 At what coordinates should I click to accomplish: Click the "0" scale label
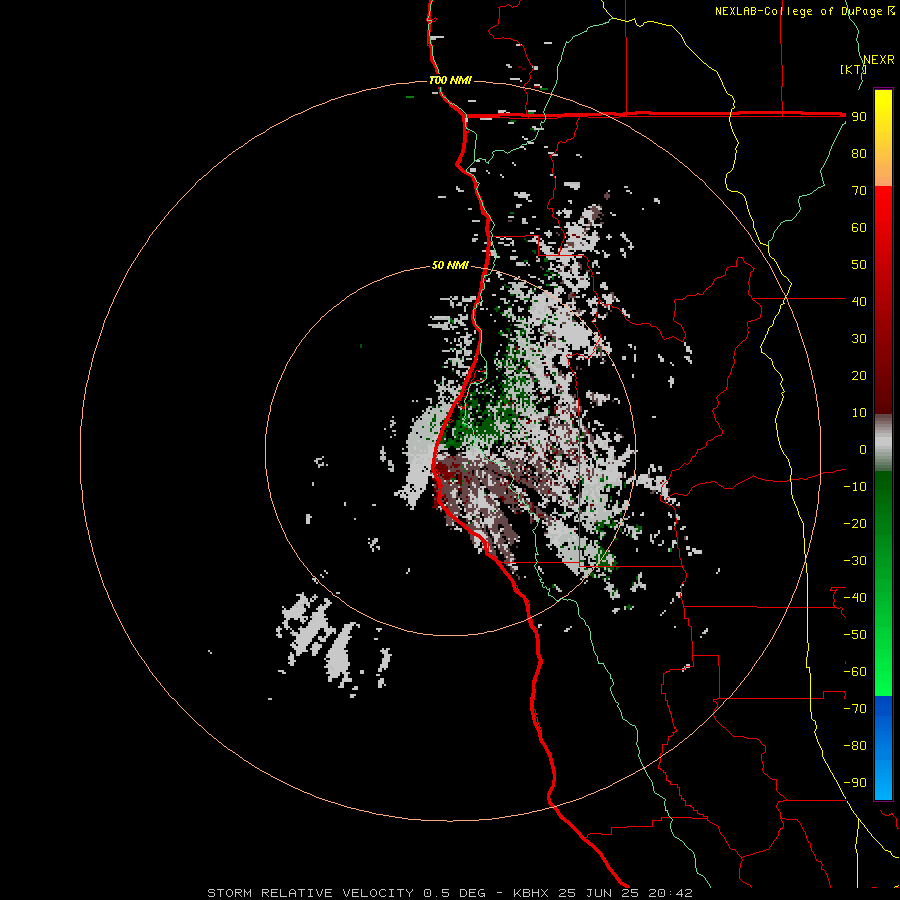[863, 450]
